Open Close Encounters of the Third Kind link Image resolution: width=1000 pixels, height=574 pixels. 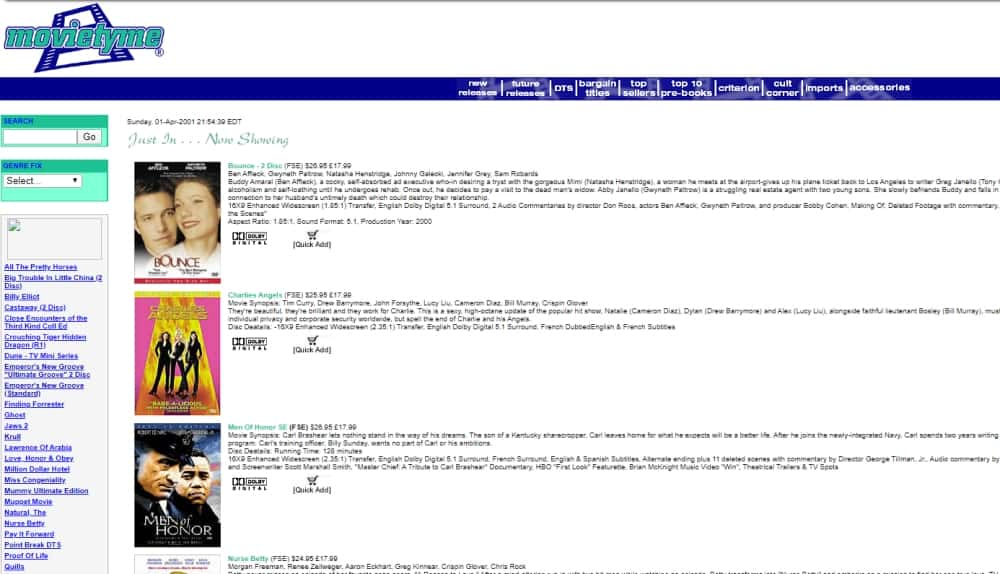[46, 322]
